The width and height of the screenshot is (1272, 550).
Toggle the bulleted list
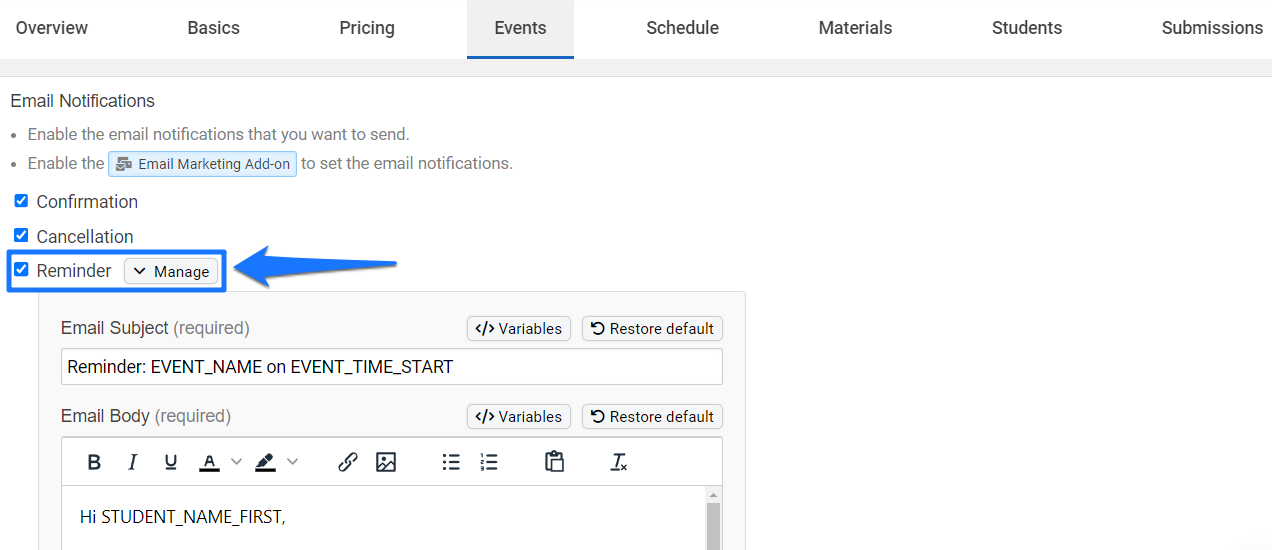coord(451,462)
